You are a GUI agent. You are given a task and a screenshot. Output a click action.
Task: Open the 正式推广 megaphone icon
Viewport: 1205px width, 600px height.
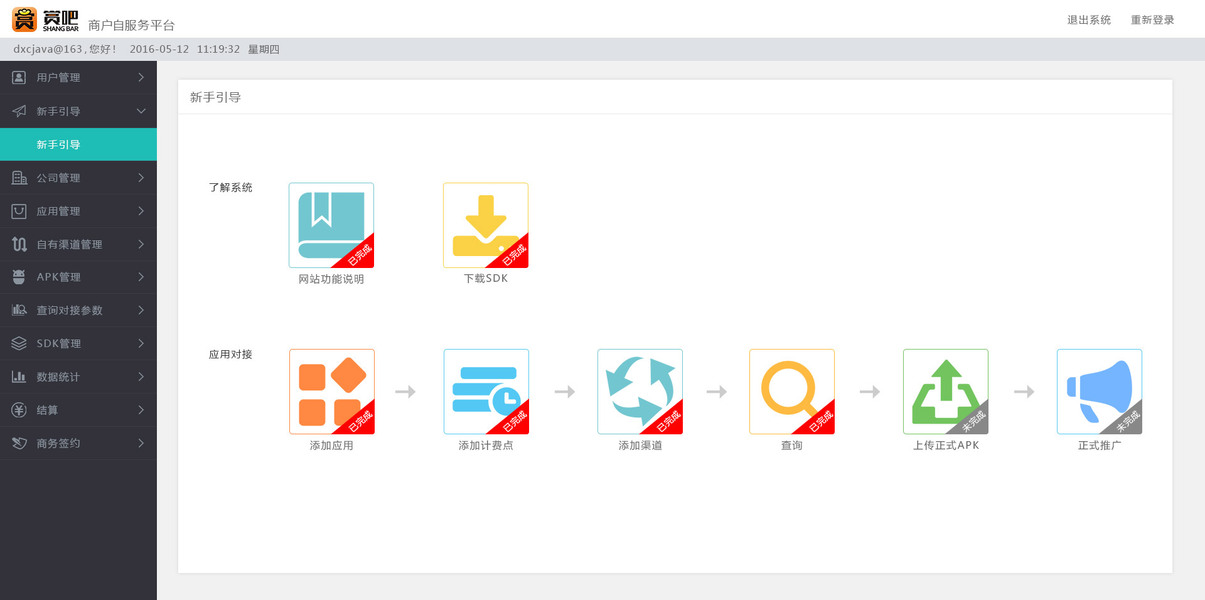[x=1099, y=391]
